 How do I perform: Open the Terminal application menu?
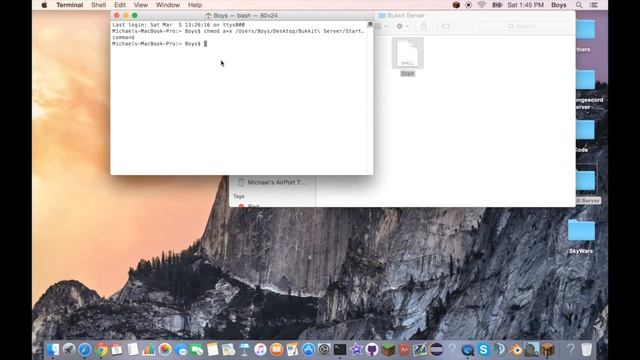point(69,5)
